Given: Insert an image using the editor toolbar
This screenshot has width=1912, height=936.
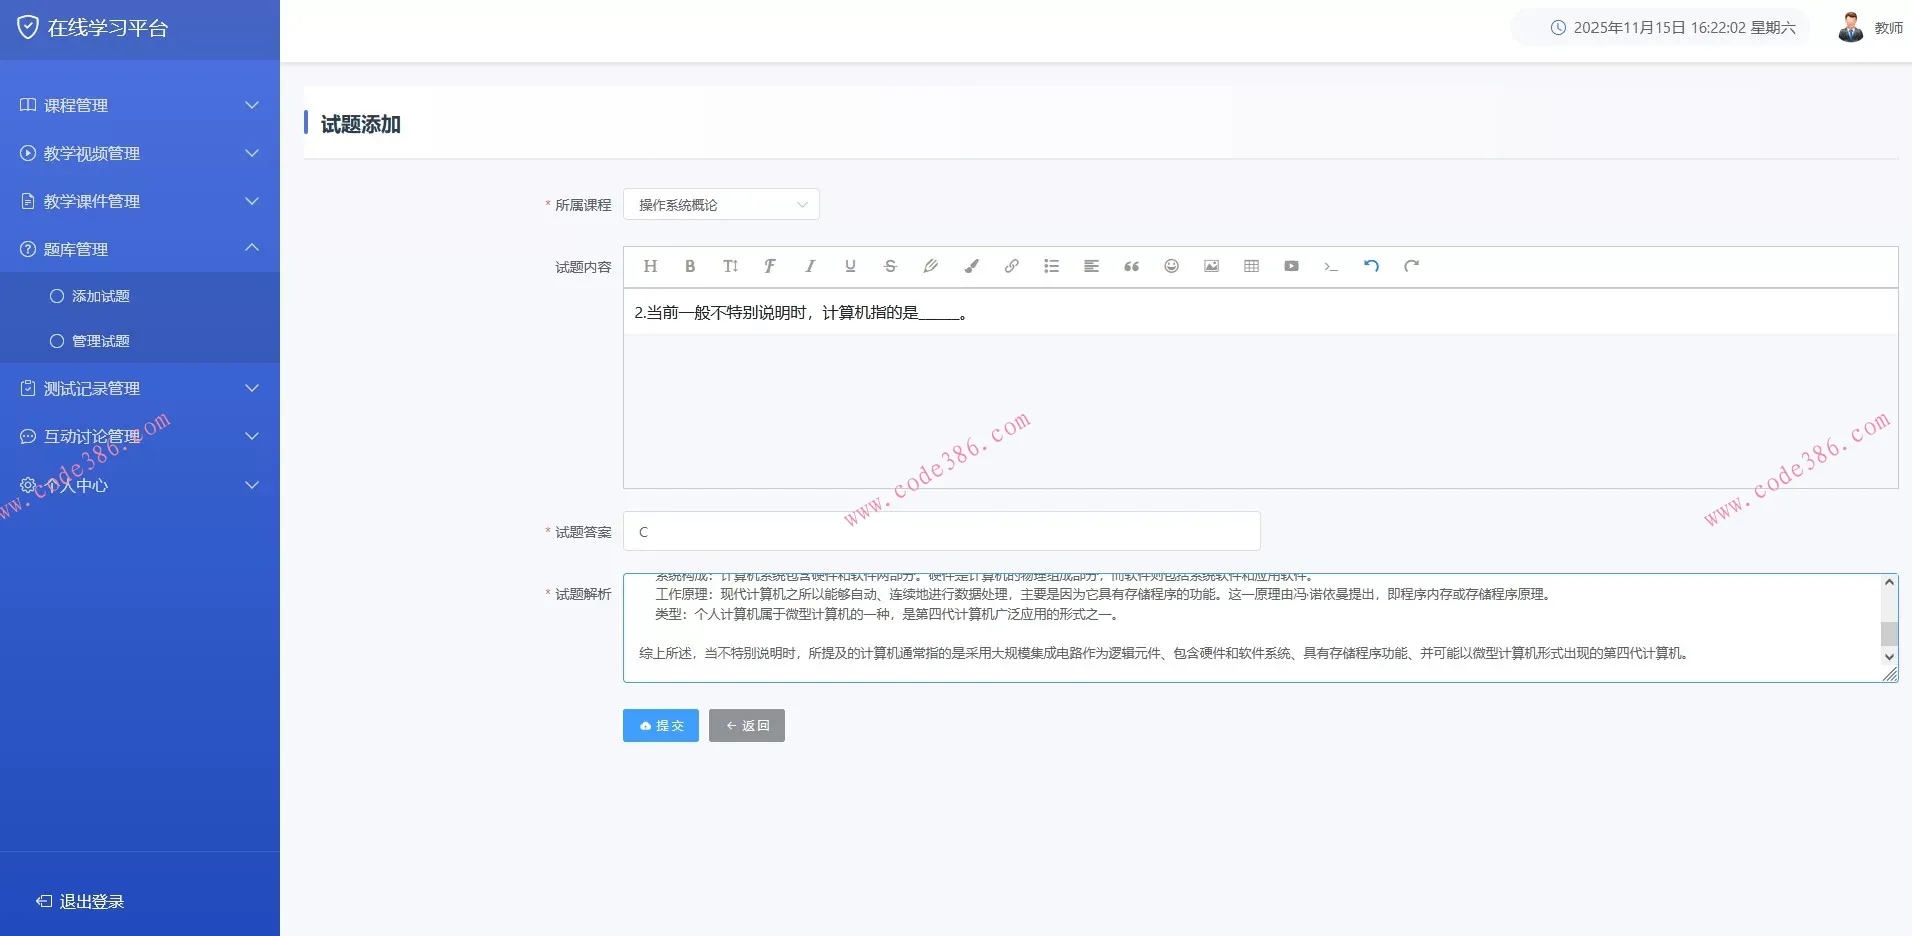Looking at the screenshot, I should (x=1211, y=266).
